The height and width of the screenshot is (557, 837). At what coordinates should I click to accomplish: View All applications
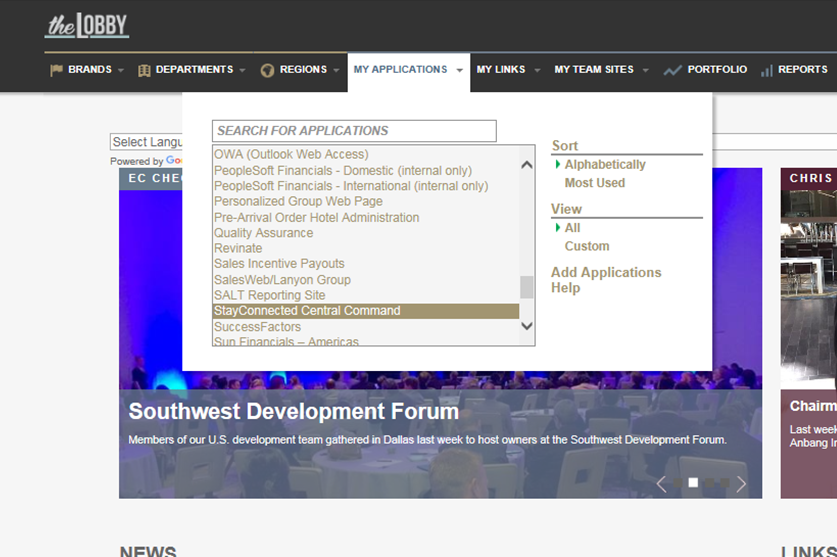572,228
